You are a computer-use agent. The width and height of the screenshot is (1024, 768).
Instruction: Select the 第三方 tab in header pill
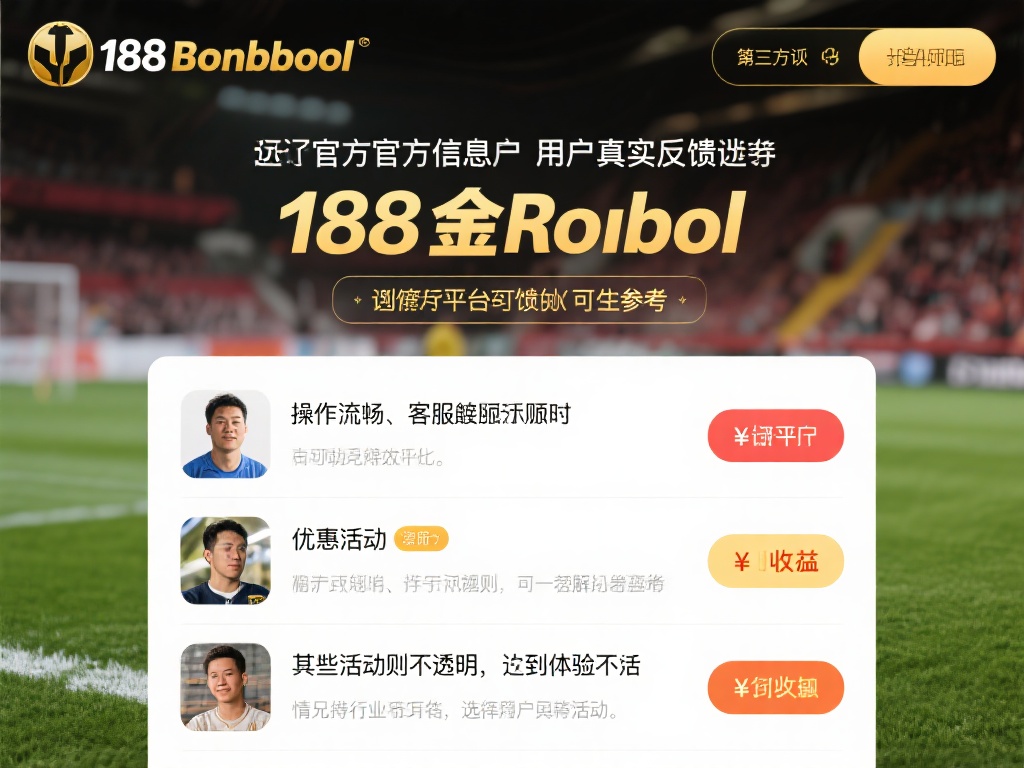772,57
